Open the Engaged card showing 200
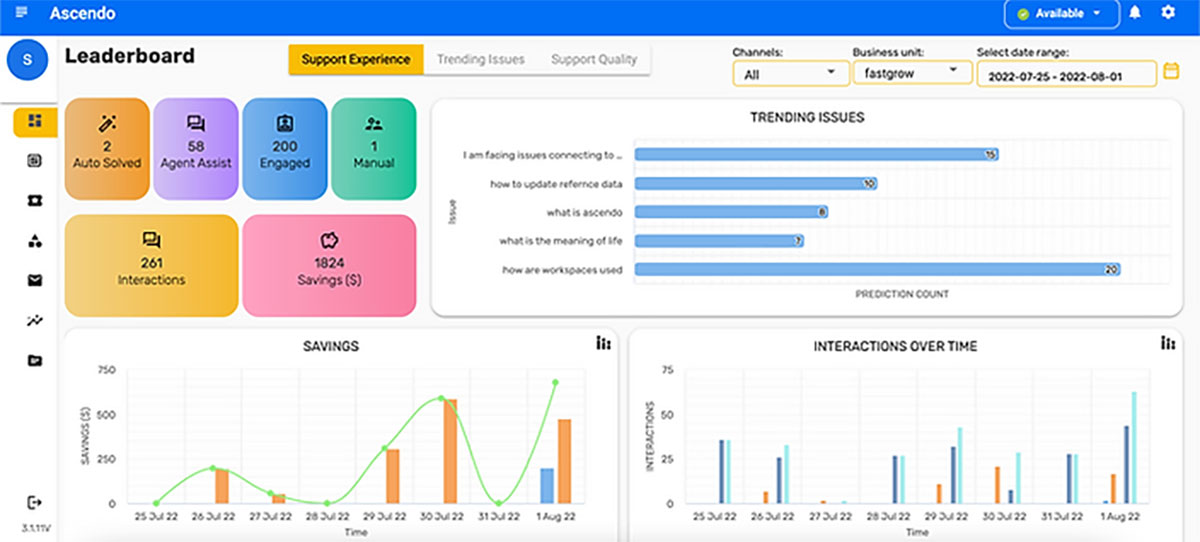 click(285, 148)
